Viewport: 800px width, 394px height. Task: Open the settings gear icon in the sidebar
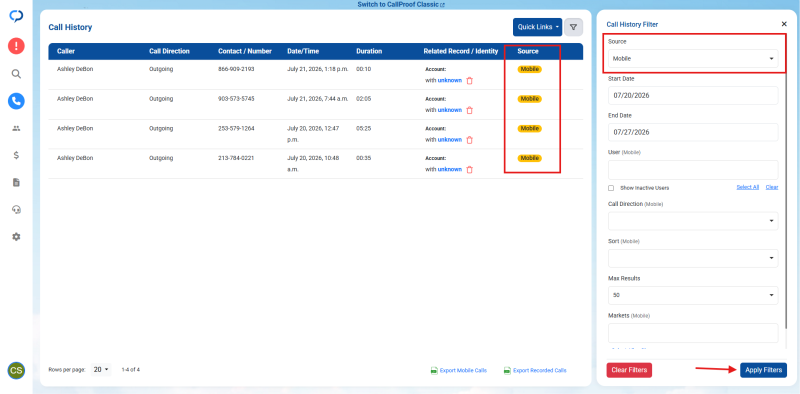pos(16,237)
